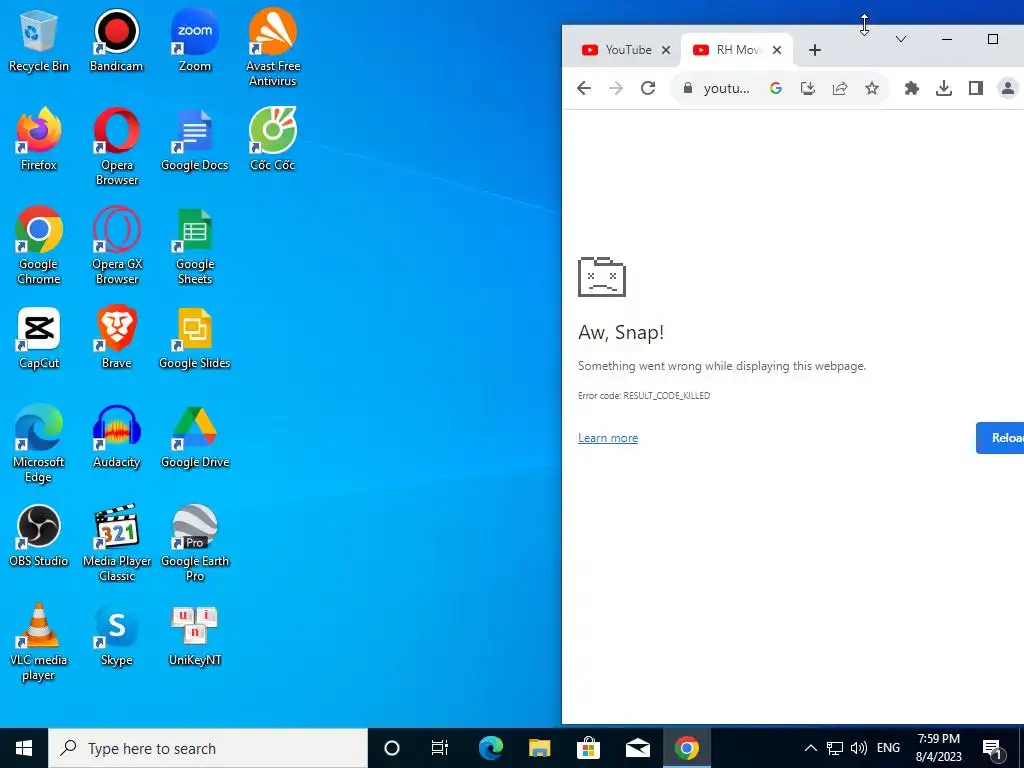Click the Google icon in address bar
The height and width of the screenshot is (768, 1024).
(x=776, y=88)
